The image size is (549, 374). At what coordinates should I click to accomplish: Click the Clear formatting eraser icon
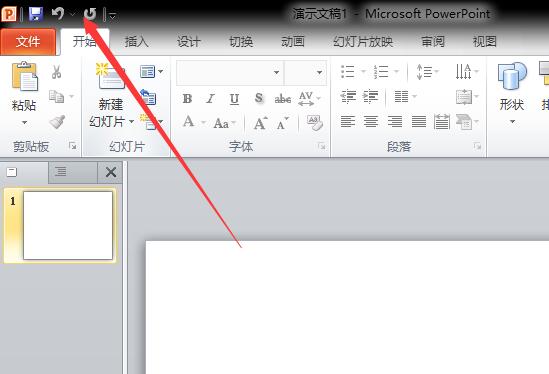click(x=314, y=123)
